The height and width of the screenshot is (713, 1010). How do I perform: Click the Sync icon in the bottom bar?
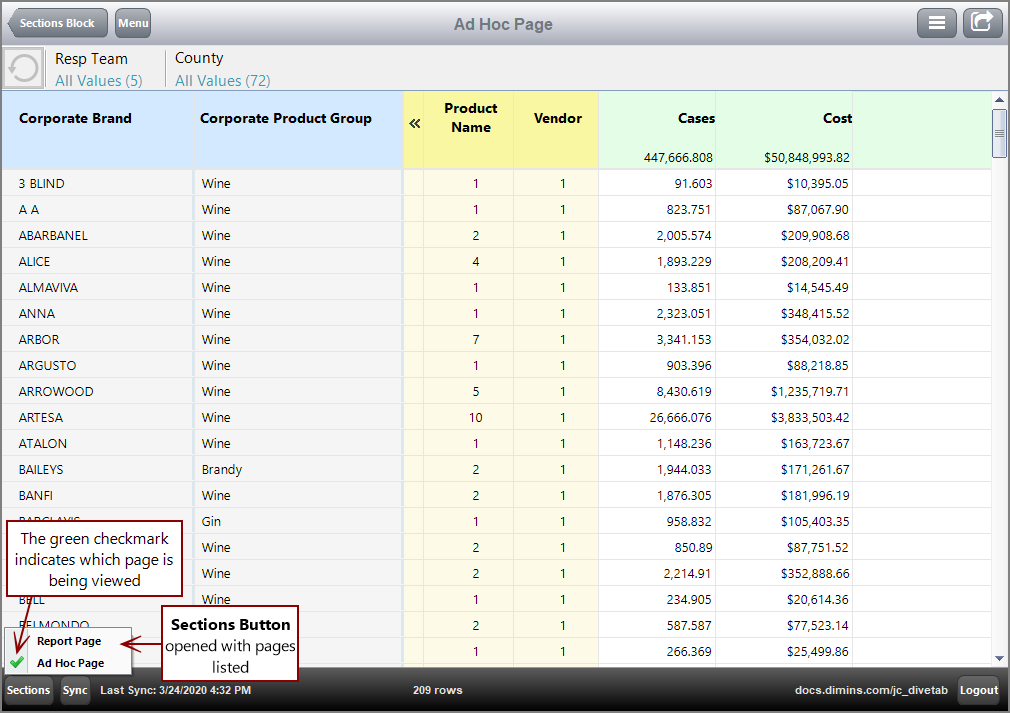point(75,690)
